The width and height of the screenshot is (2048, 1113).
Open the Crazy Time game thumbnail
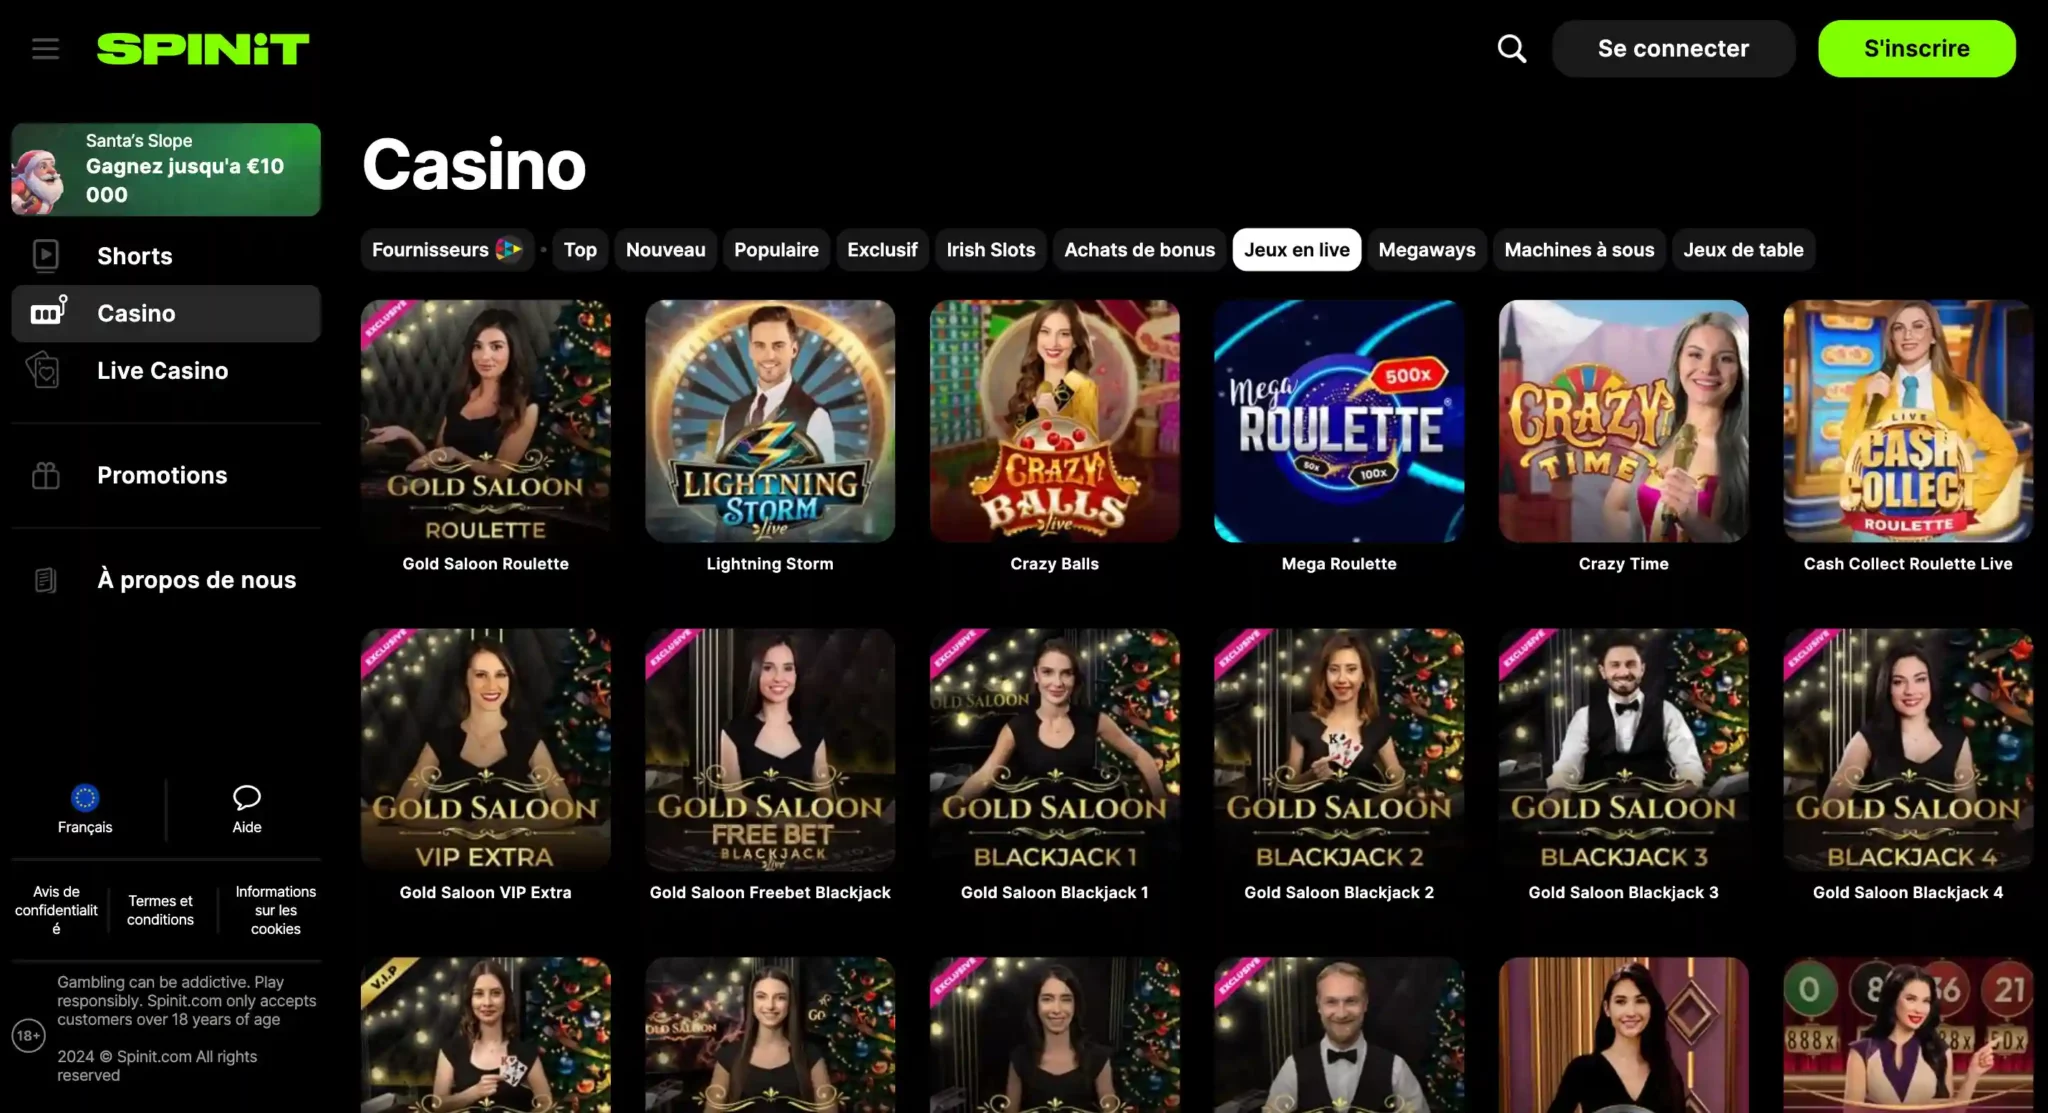[x=1623, y=421]
